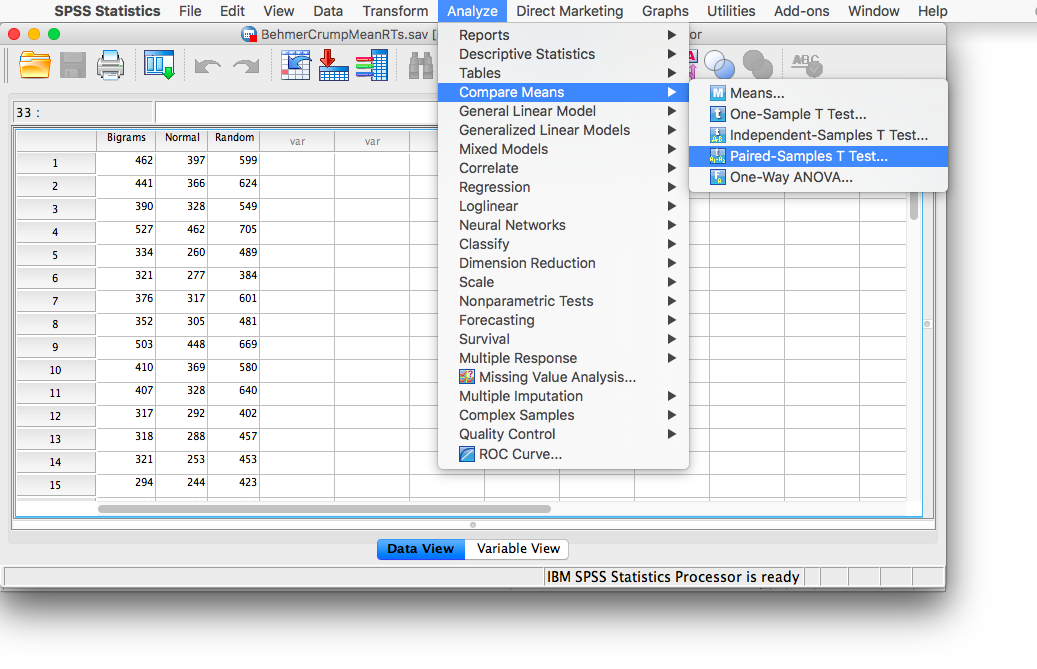
Task: Expand the Neural Networks submenu
Action: tap(563, 225)
